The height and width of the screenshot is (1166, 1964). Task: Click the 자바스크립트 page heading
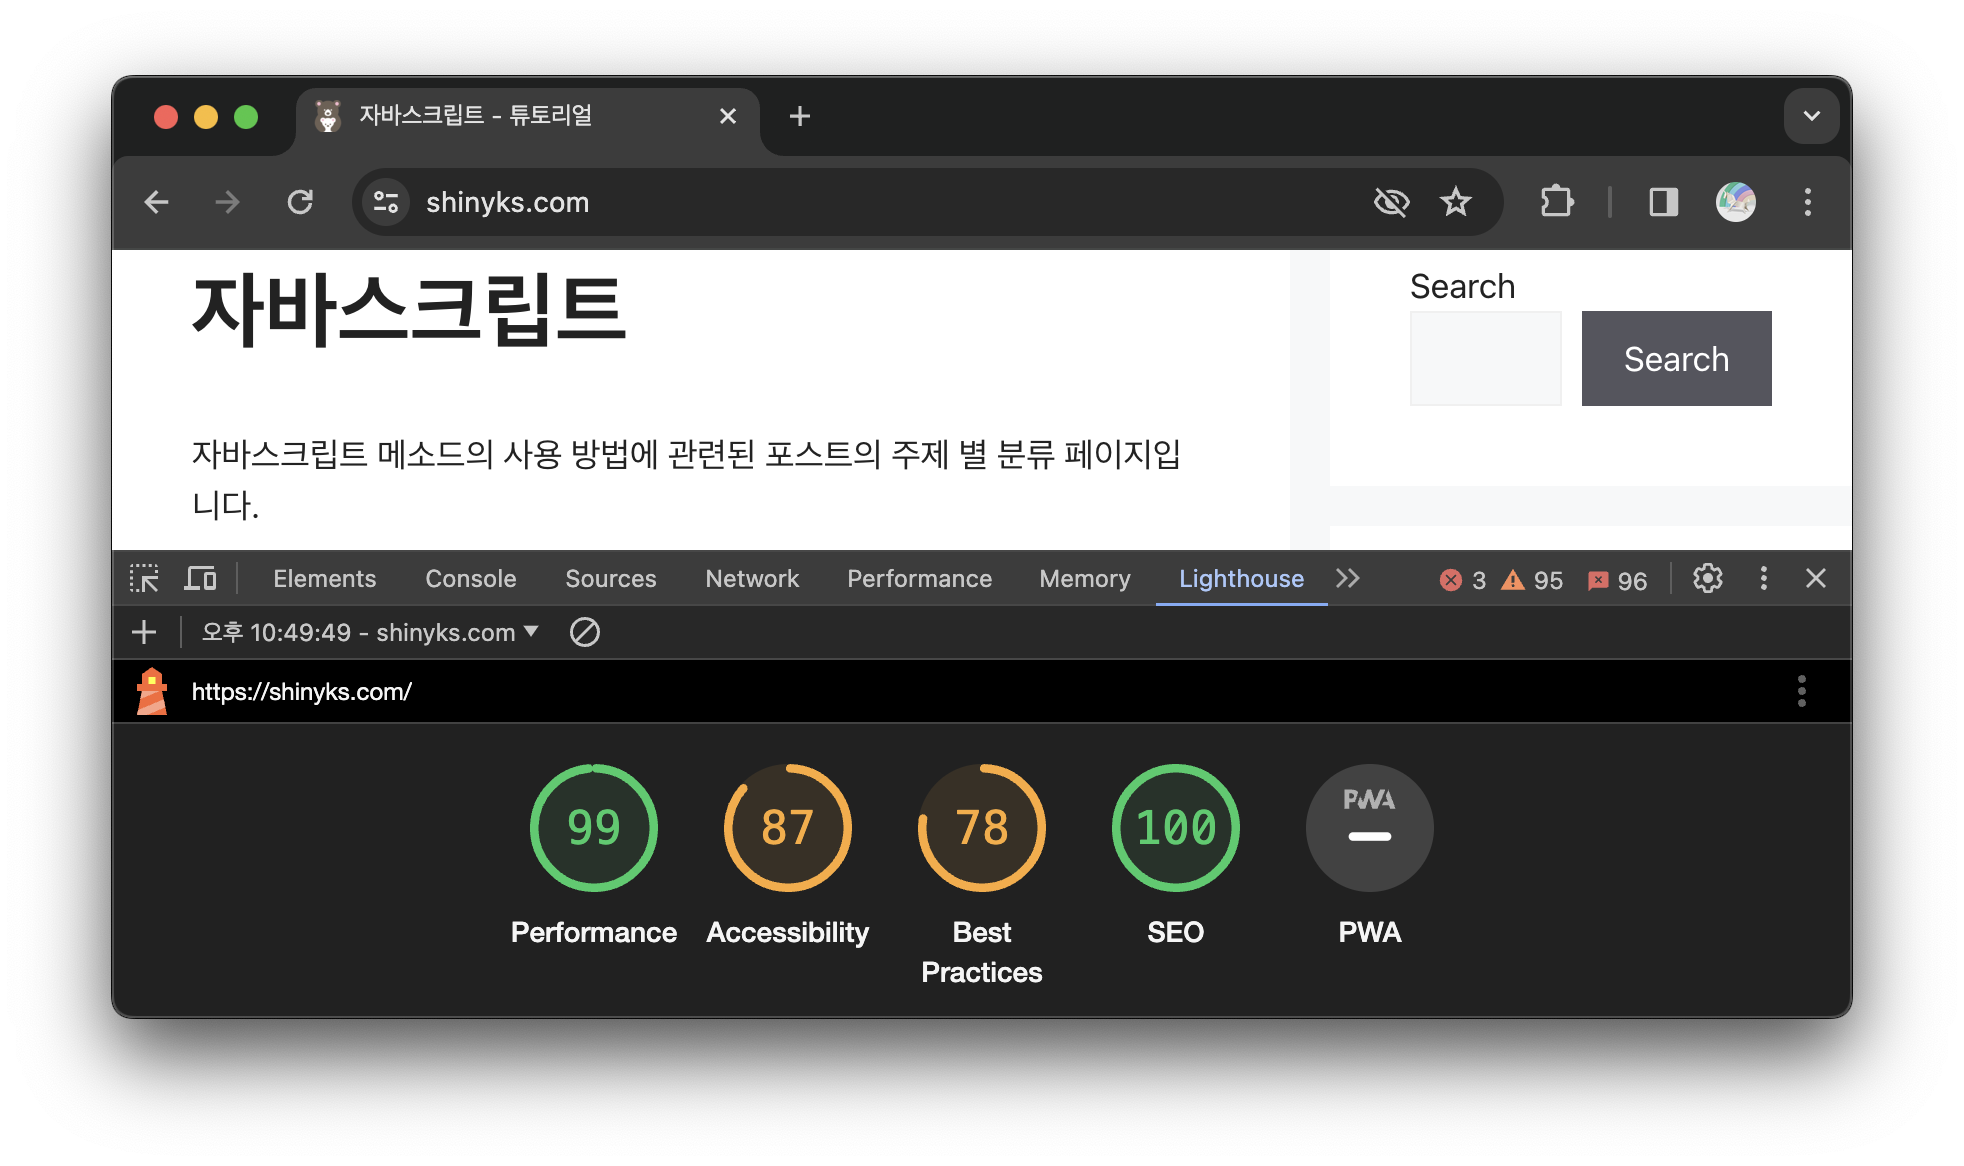[409, 310]
